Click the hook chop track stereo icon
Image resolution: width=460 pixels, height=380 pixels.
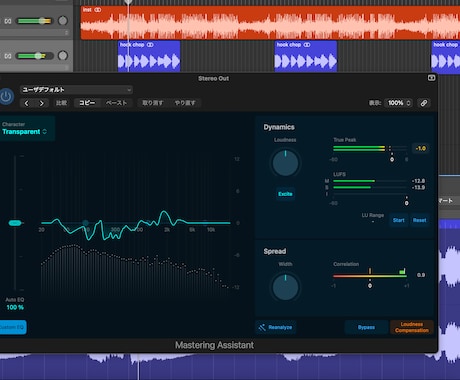coord(8,56)
